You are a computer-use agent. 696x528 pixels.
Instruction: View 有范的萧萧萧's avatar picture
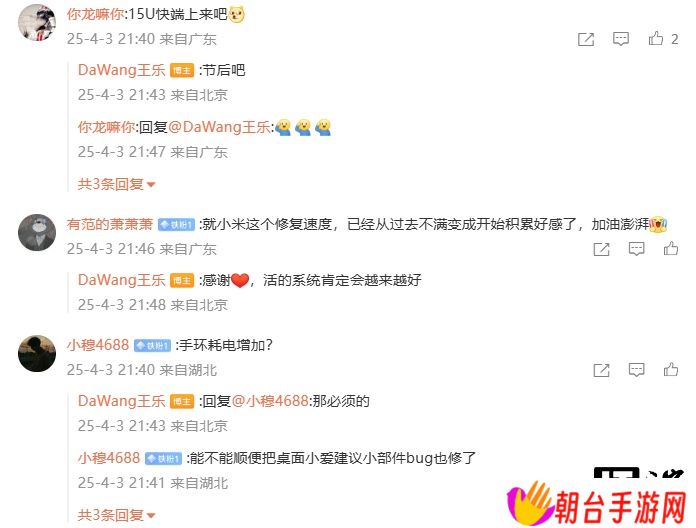click(x=37, y=232)
